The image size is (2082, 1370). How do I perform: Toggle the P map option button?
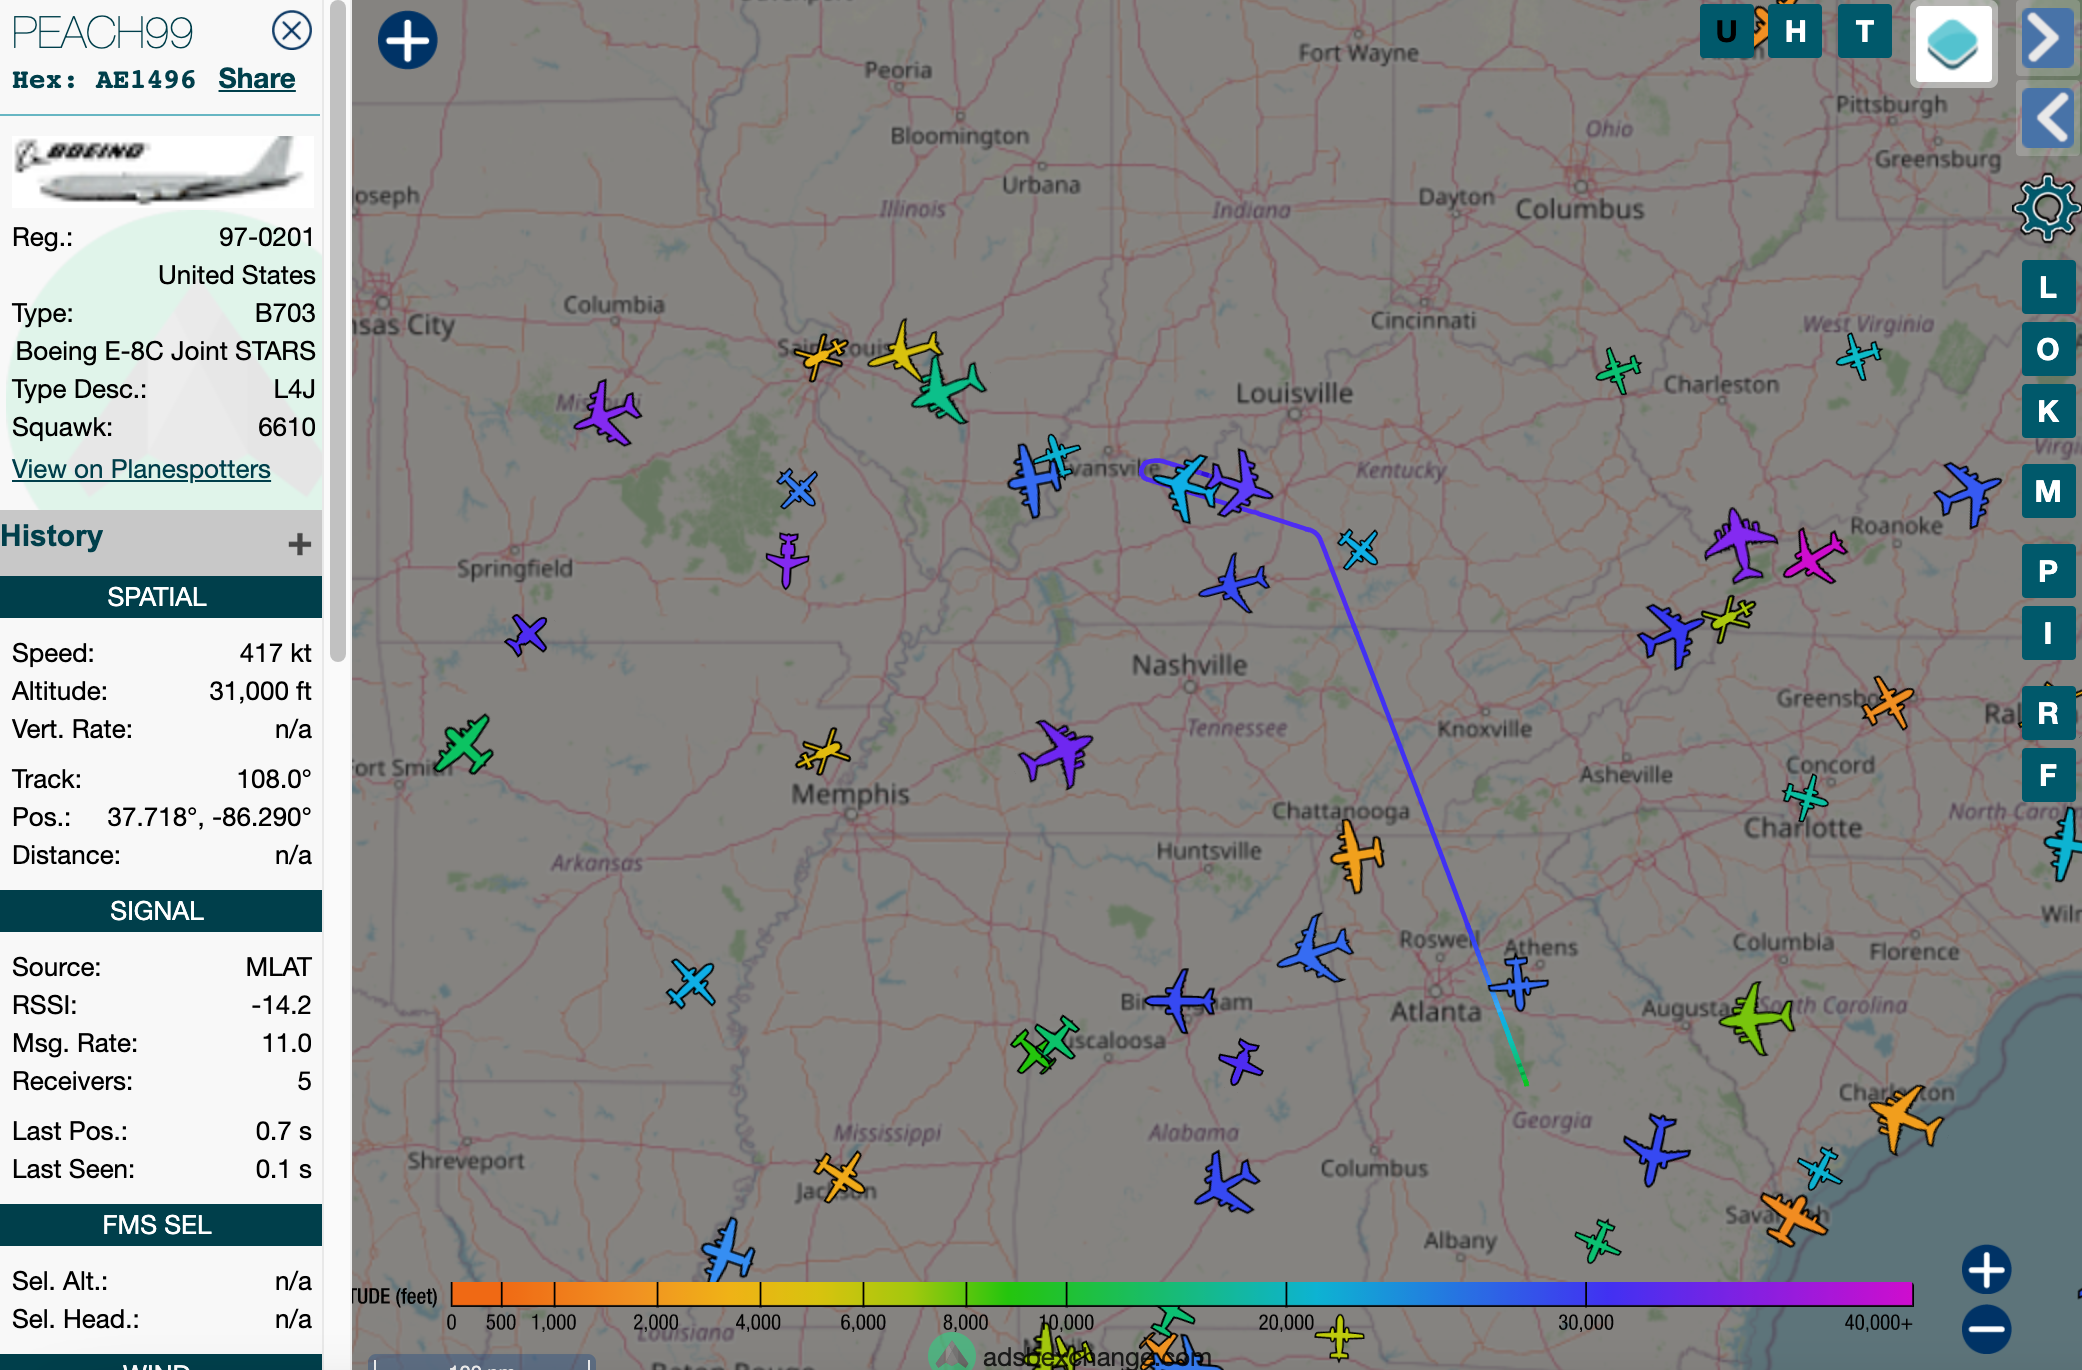tap(2048, 571)
